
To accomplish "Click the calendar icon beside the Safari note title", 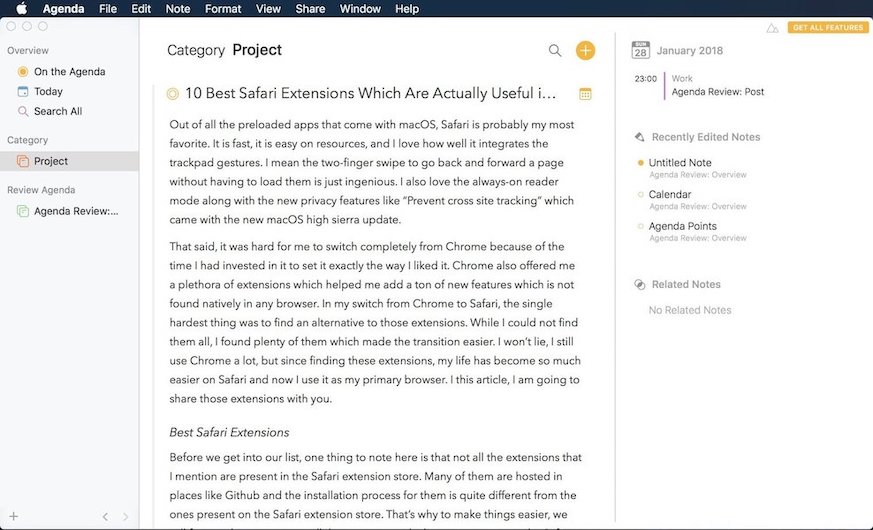I will click(x=586, y=94).
